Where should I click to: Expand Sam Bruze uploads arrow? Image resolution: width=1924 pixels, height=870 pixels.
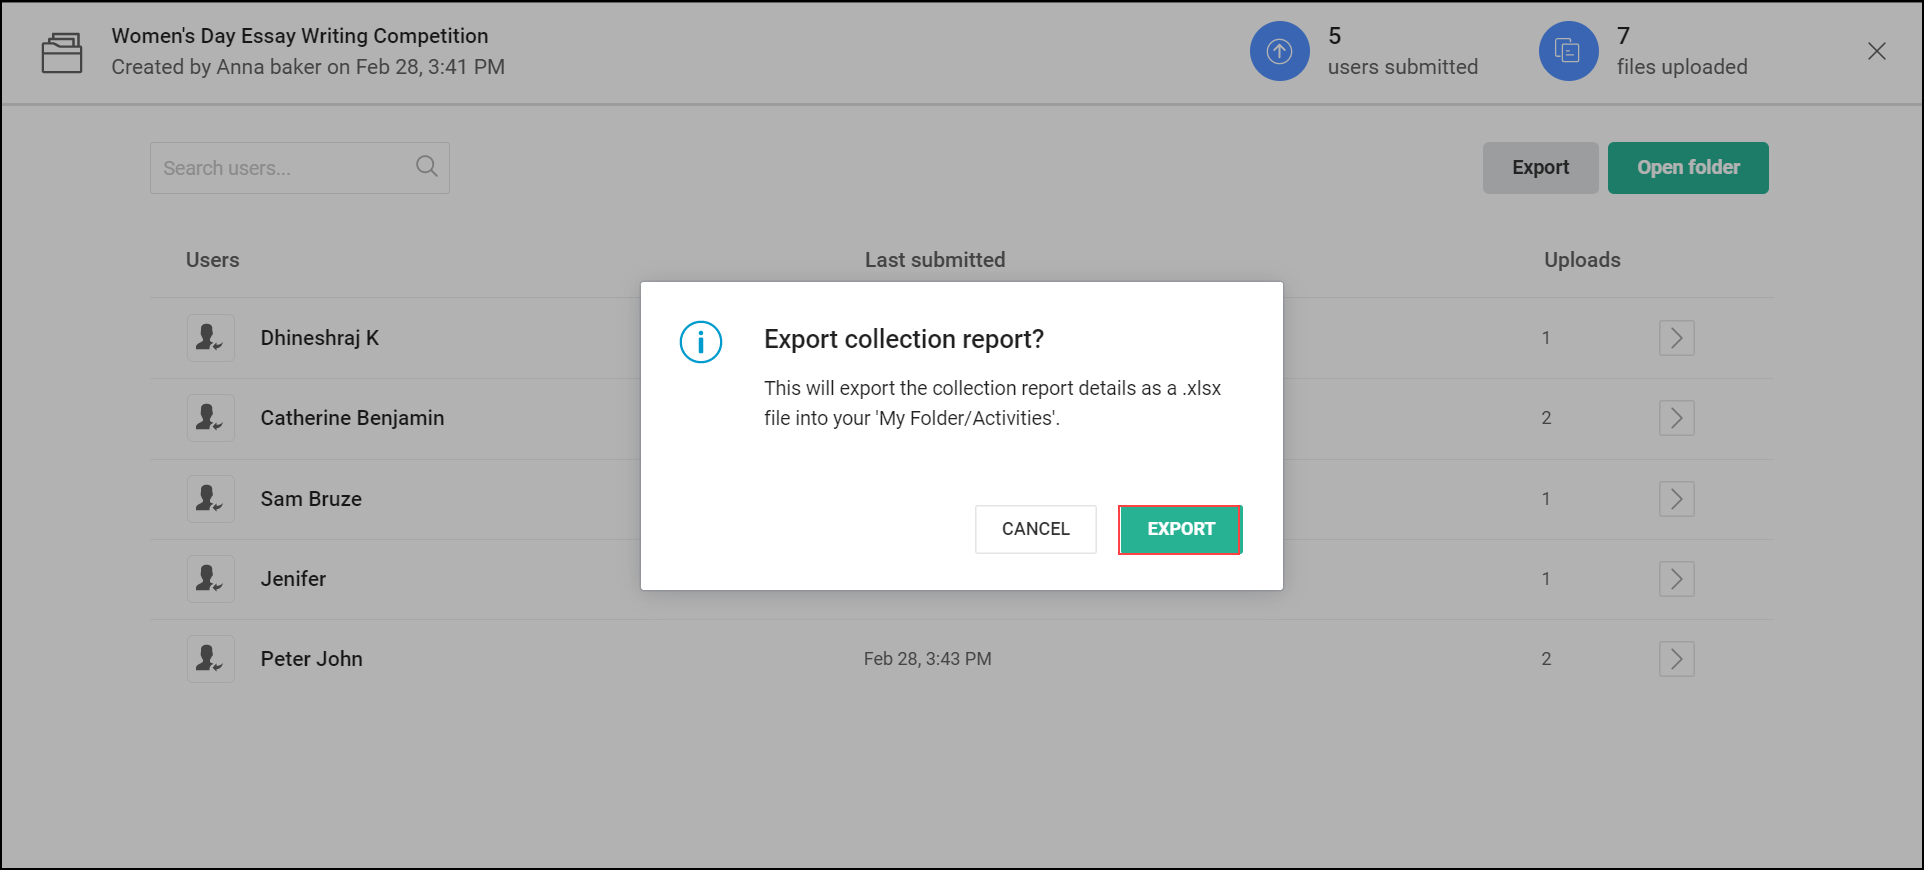(1677, 499)
